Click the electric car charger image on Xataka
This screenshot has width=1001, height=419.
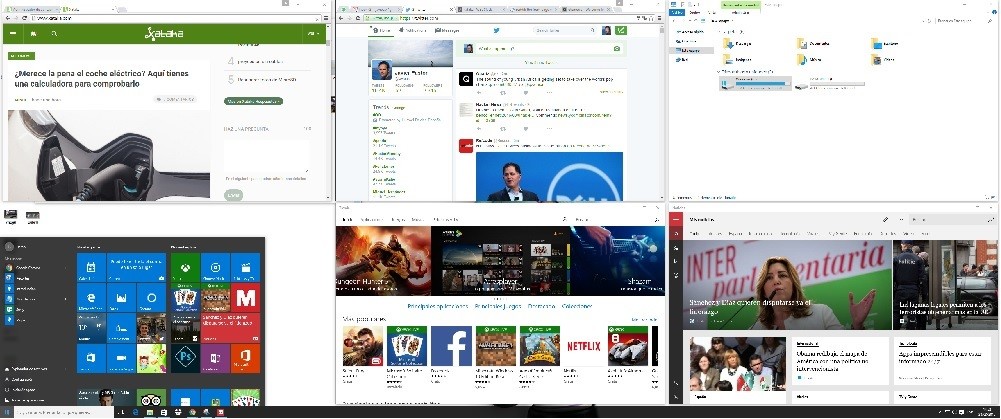click(x=109, y=155)
